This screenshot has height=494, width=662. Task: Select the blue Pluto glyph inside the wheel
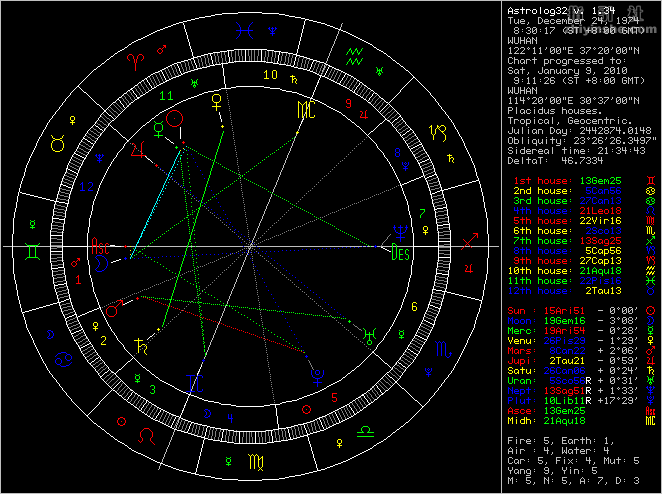pyautogui.click(x=318, y=376)
